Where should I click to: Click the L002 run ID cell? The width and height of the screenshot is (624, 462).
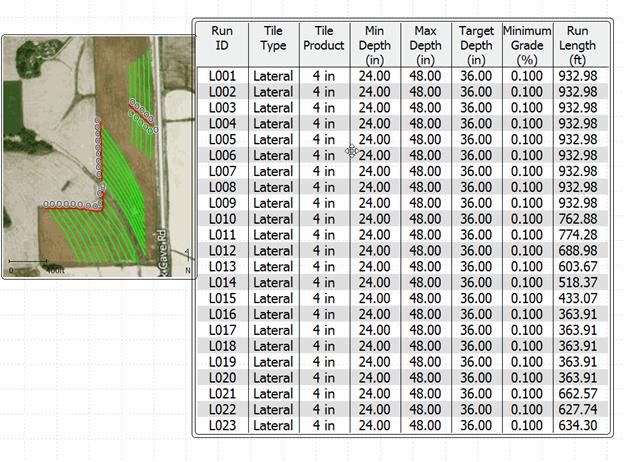222,92
